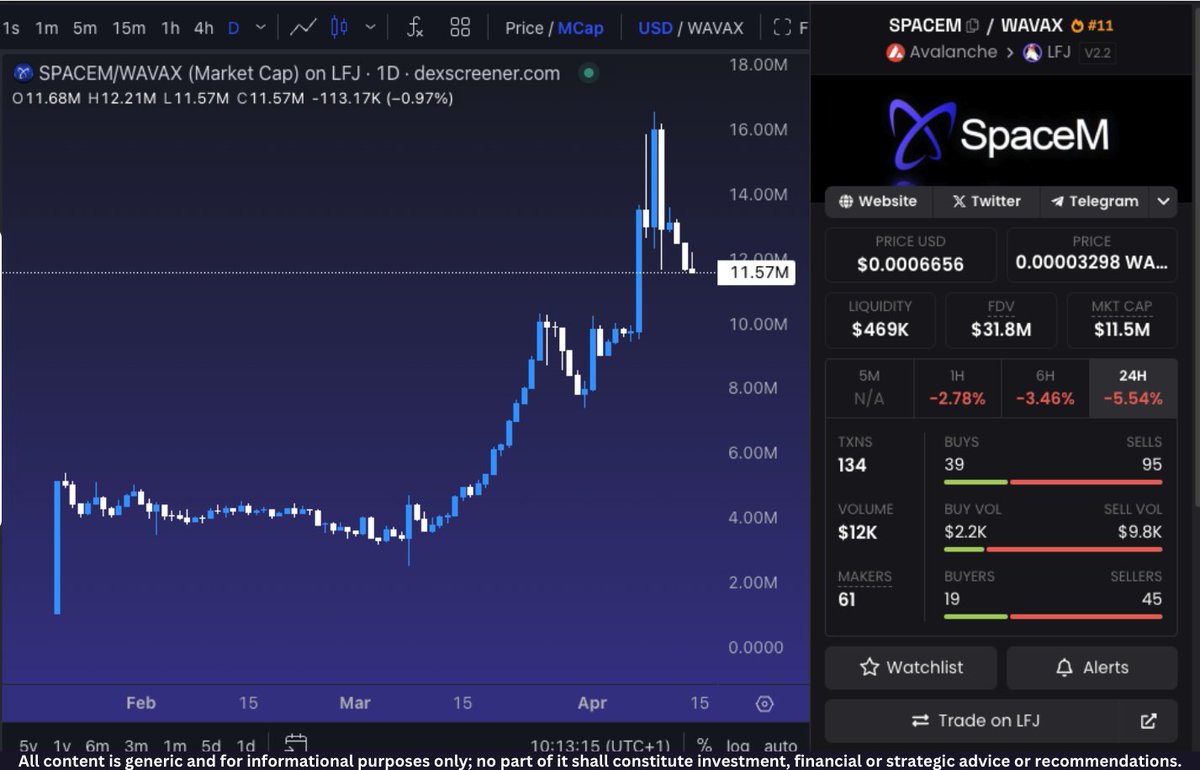Image resolution: width=1200 pixels, height=770 pixels.
Task: Click the 10:13:15 (UTC+1) timezone
Action: (x=602, y=746)
